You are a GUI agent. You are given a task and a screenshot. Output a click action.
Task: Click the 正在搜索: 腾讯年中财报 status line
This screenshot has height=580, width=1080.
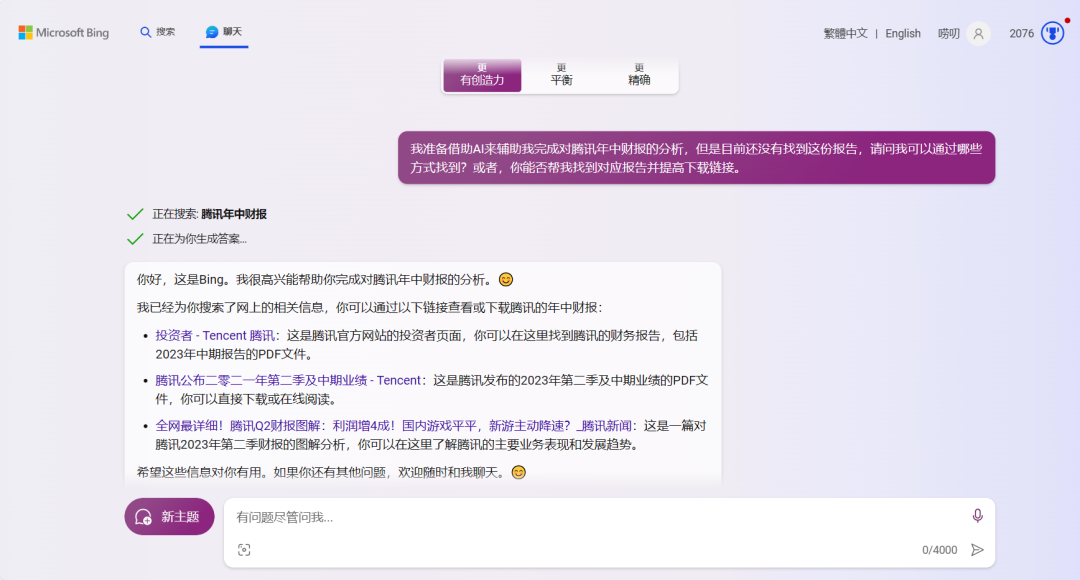(209, 214)
